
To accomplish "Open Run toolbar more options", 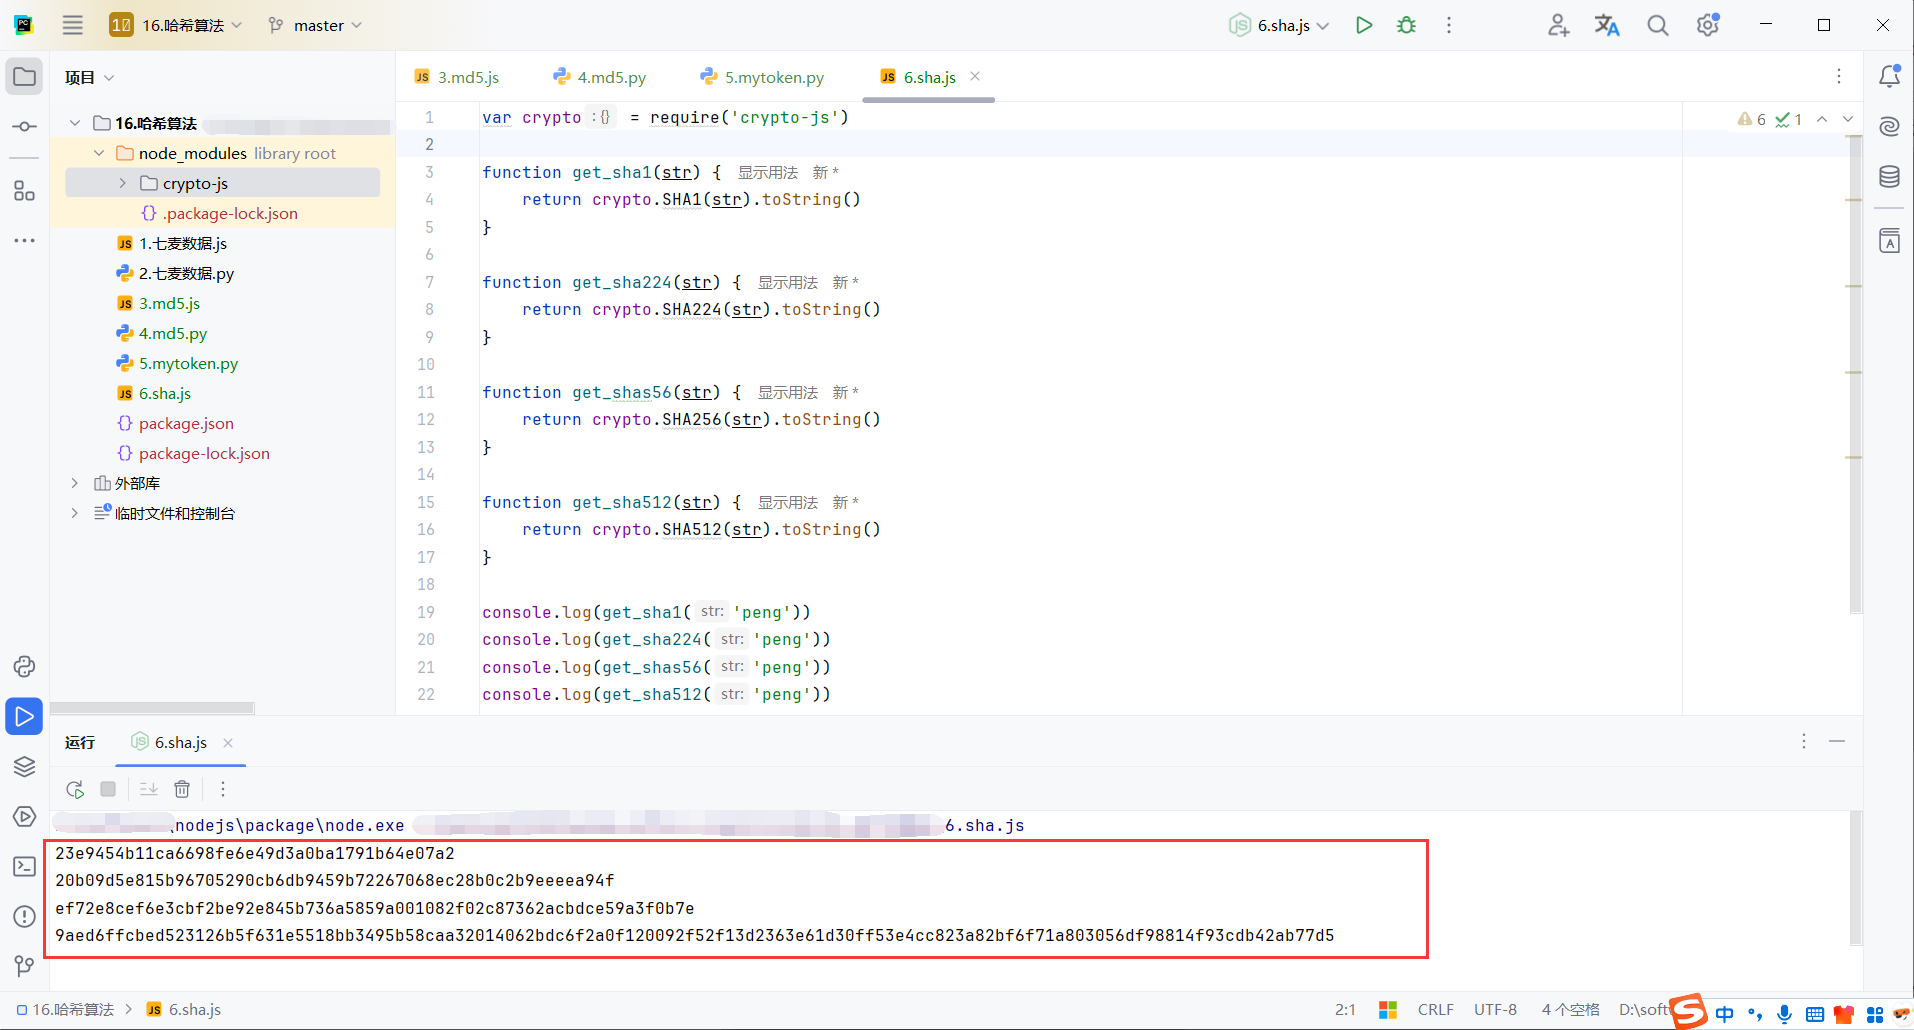I will coord(223,789).
